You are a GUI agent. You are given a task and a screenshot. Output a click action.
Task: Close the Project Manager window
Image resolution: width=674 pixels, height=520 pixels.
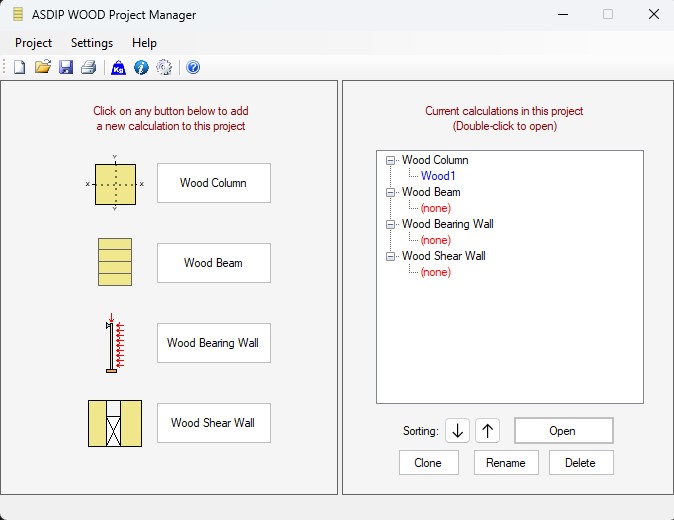pyautogui.click(x=654, y=14)
